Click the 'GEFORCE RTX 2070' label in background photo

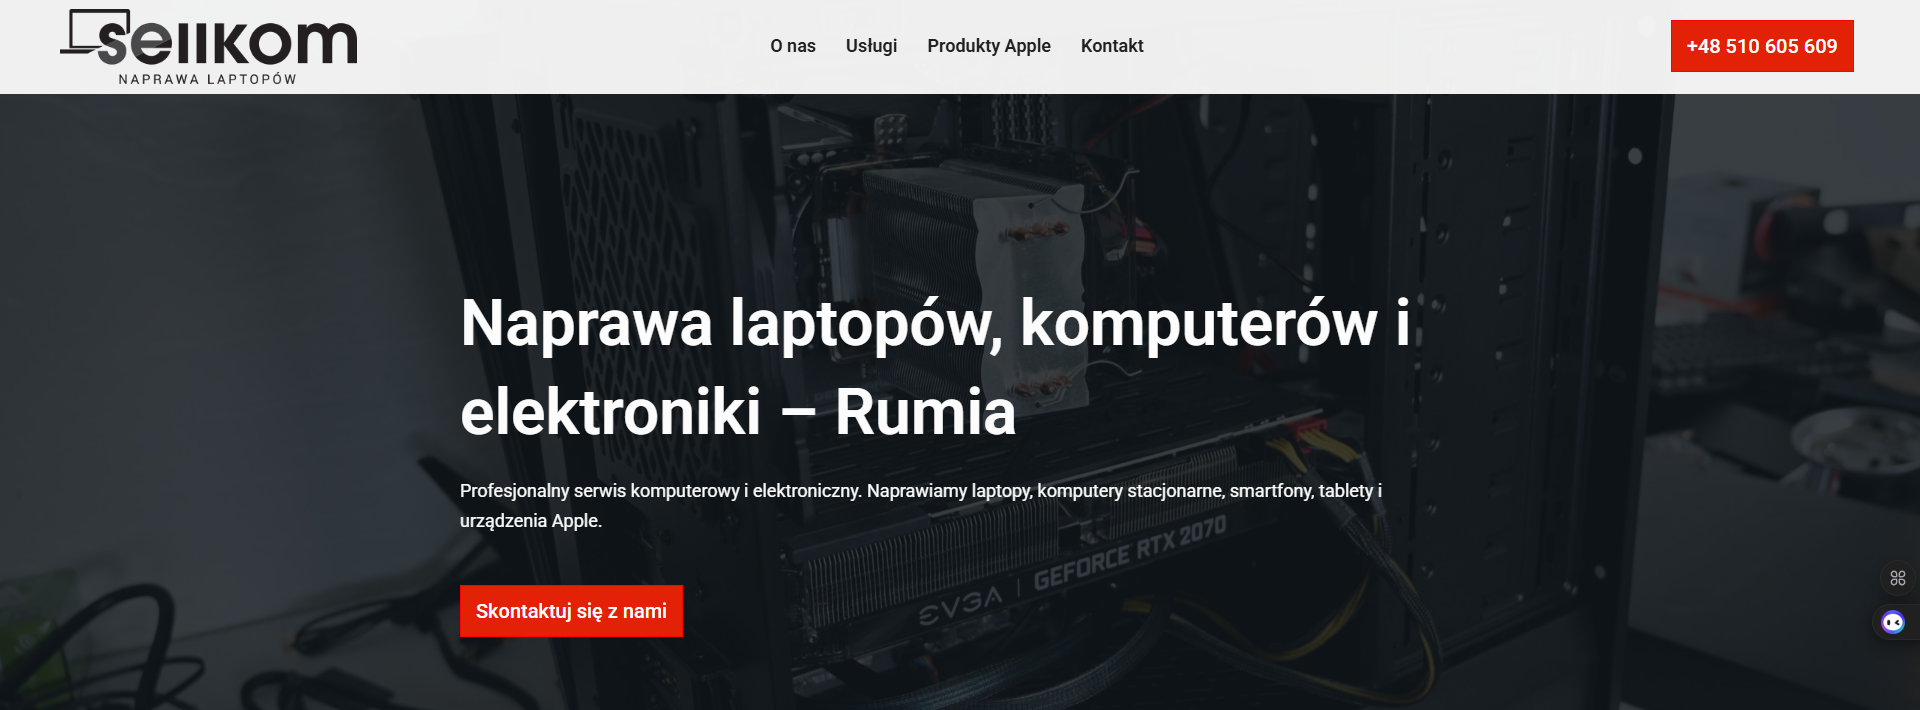click(1130, 553)
